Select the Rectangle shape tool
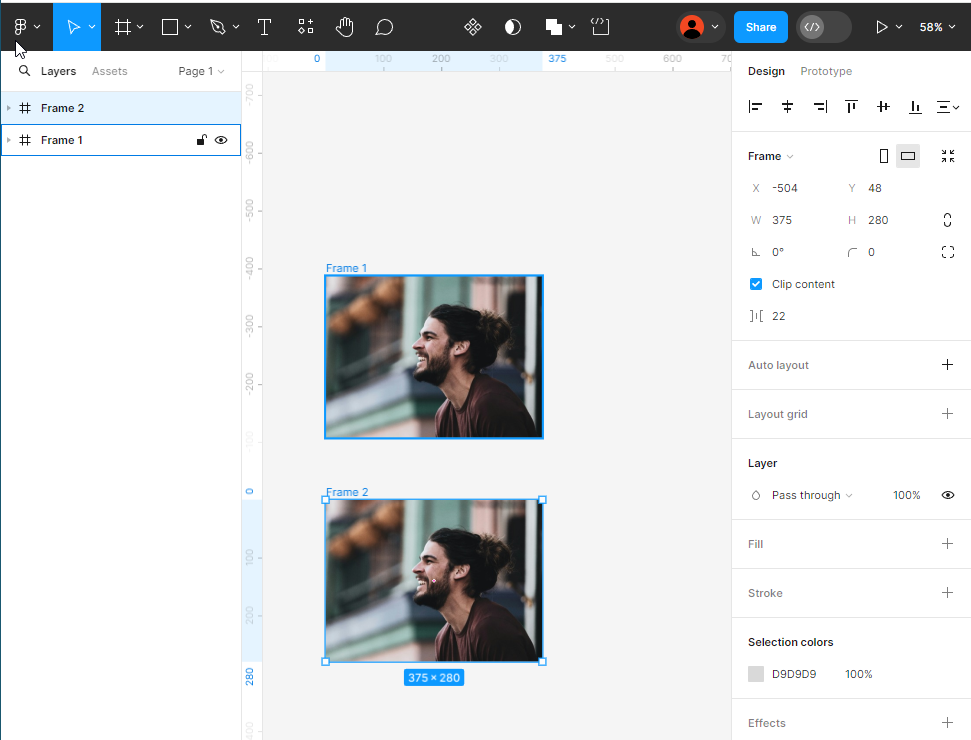971x740 pixels. click(x=170, y=27)
